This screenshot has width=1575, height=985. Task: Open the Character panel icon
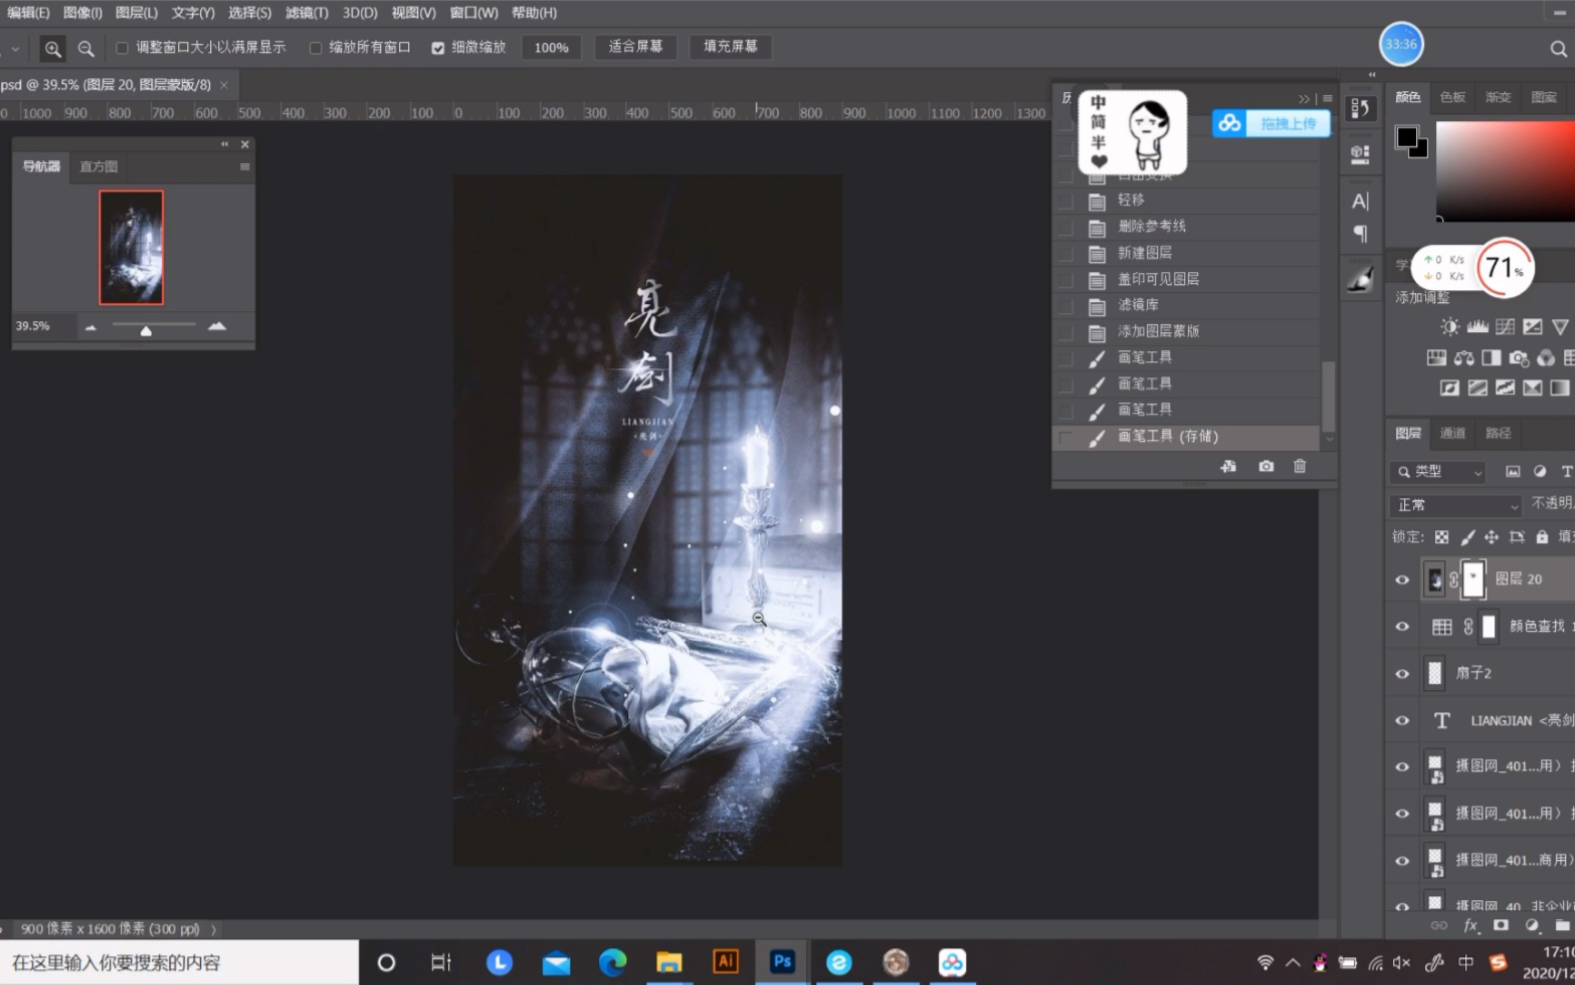tap(1360, 201)
